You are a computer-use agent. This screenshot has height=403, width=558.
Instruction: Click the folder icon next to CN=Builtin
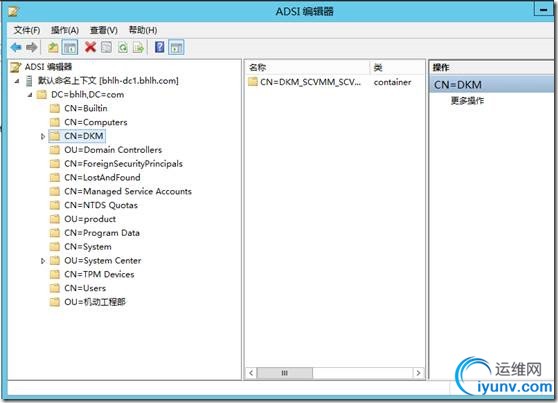55,108
